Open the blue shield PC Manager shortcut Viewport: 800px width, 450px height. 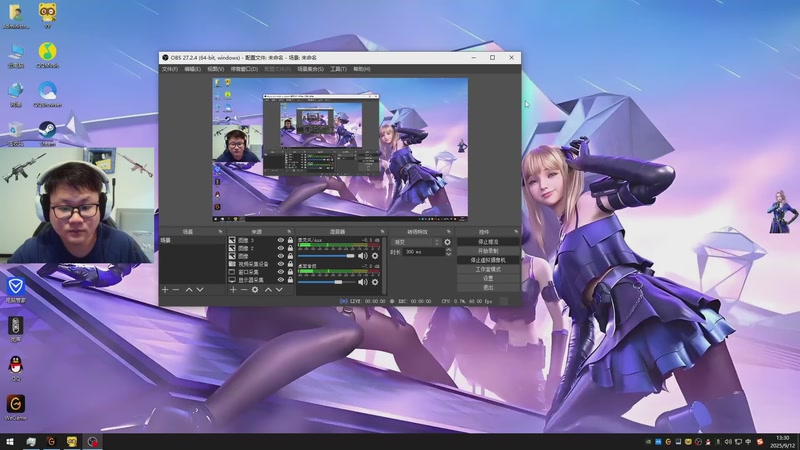(16, 290)
